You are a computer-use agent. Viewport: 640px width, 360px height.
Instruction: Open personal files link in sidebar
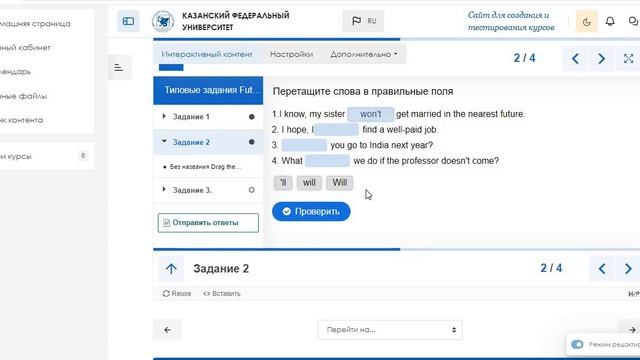[x=23, y=96]
